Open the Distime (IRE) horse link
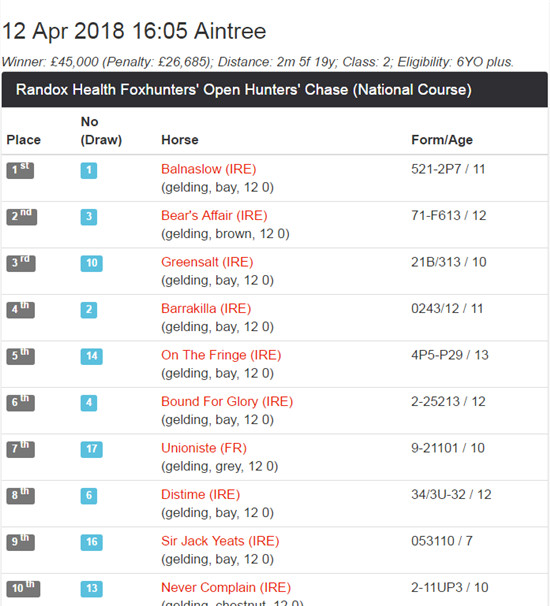This screenshot has height=606, width=550. click(201, 494)
